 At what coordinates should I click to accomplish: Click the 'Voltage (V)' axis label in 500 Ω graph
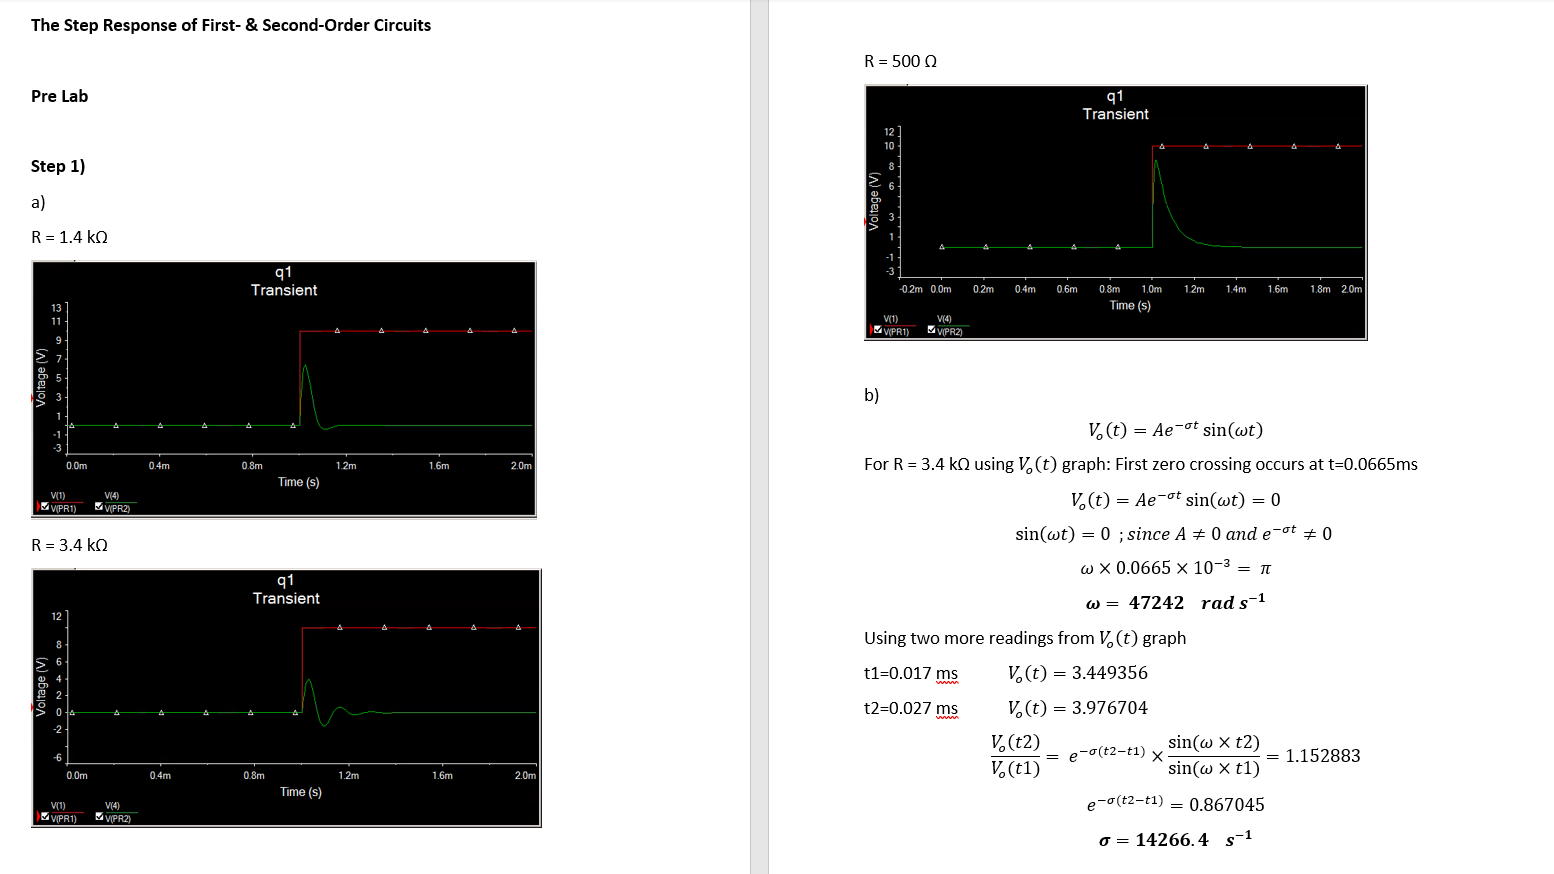click(x=875, y=201)
